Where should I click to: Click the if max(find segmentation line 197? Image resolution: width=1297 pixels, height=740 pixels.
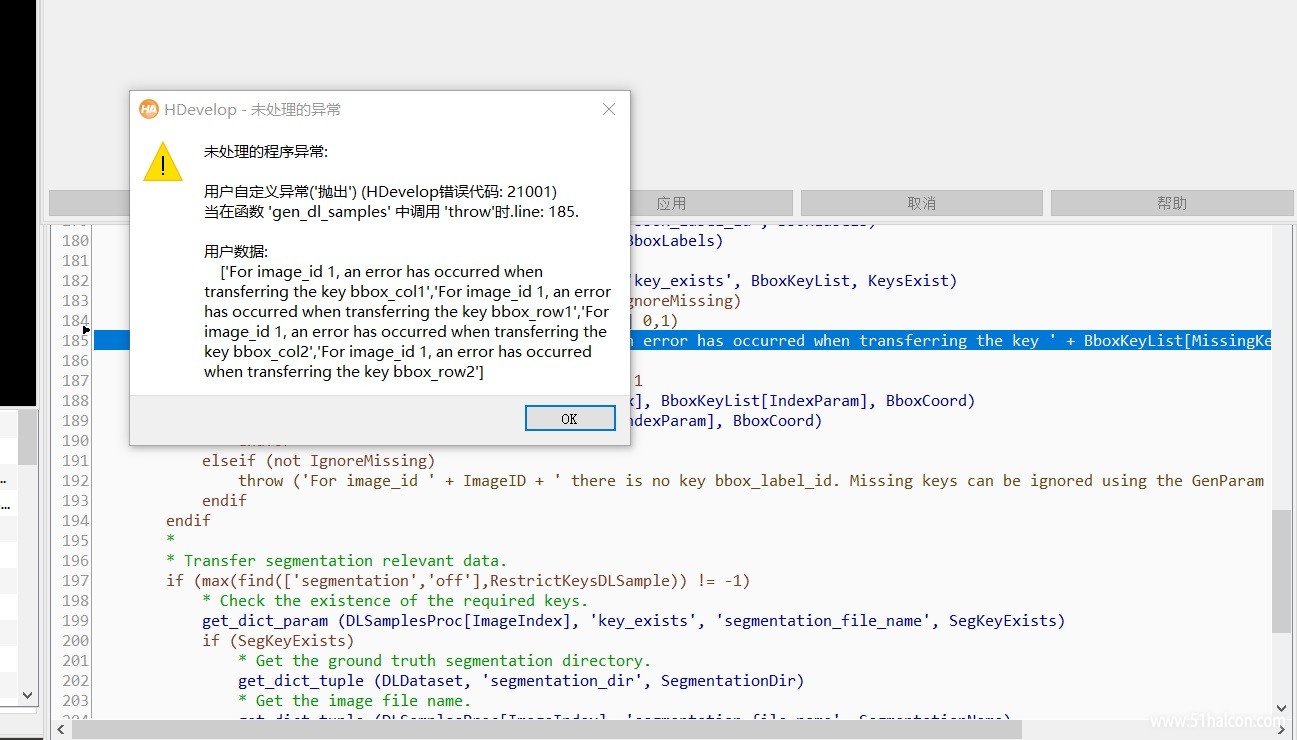click(x=458, y=581)
